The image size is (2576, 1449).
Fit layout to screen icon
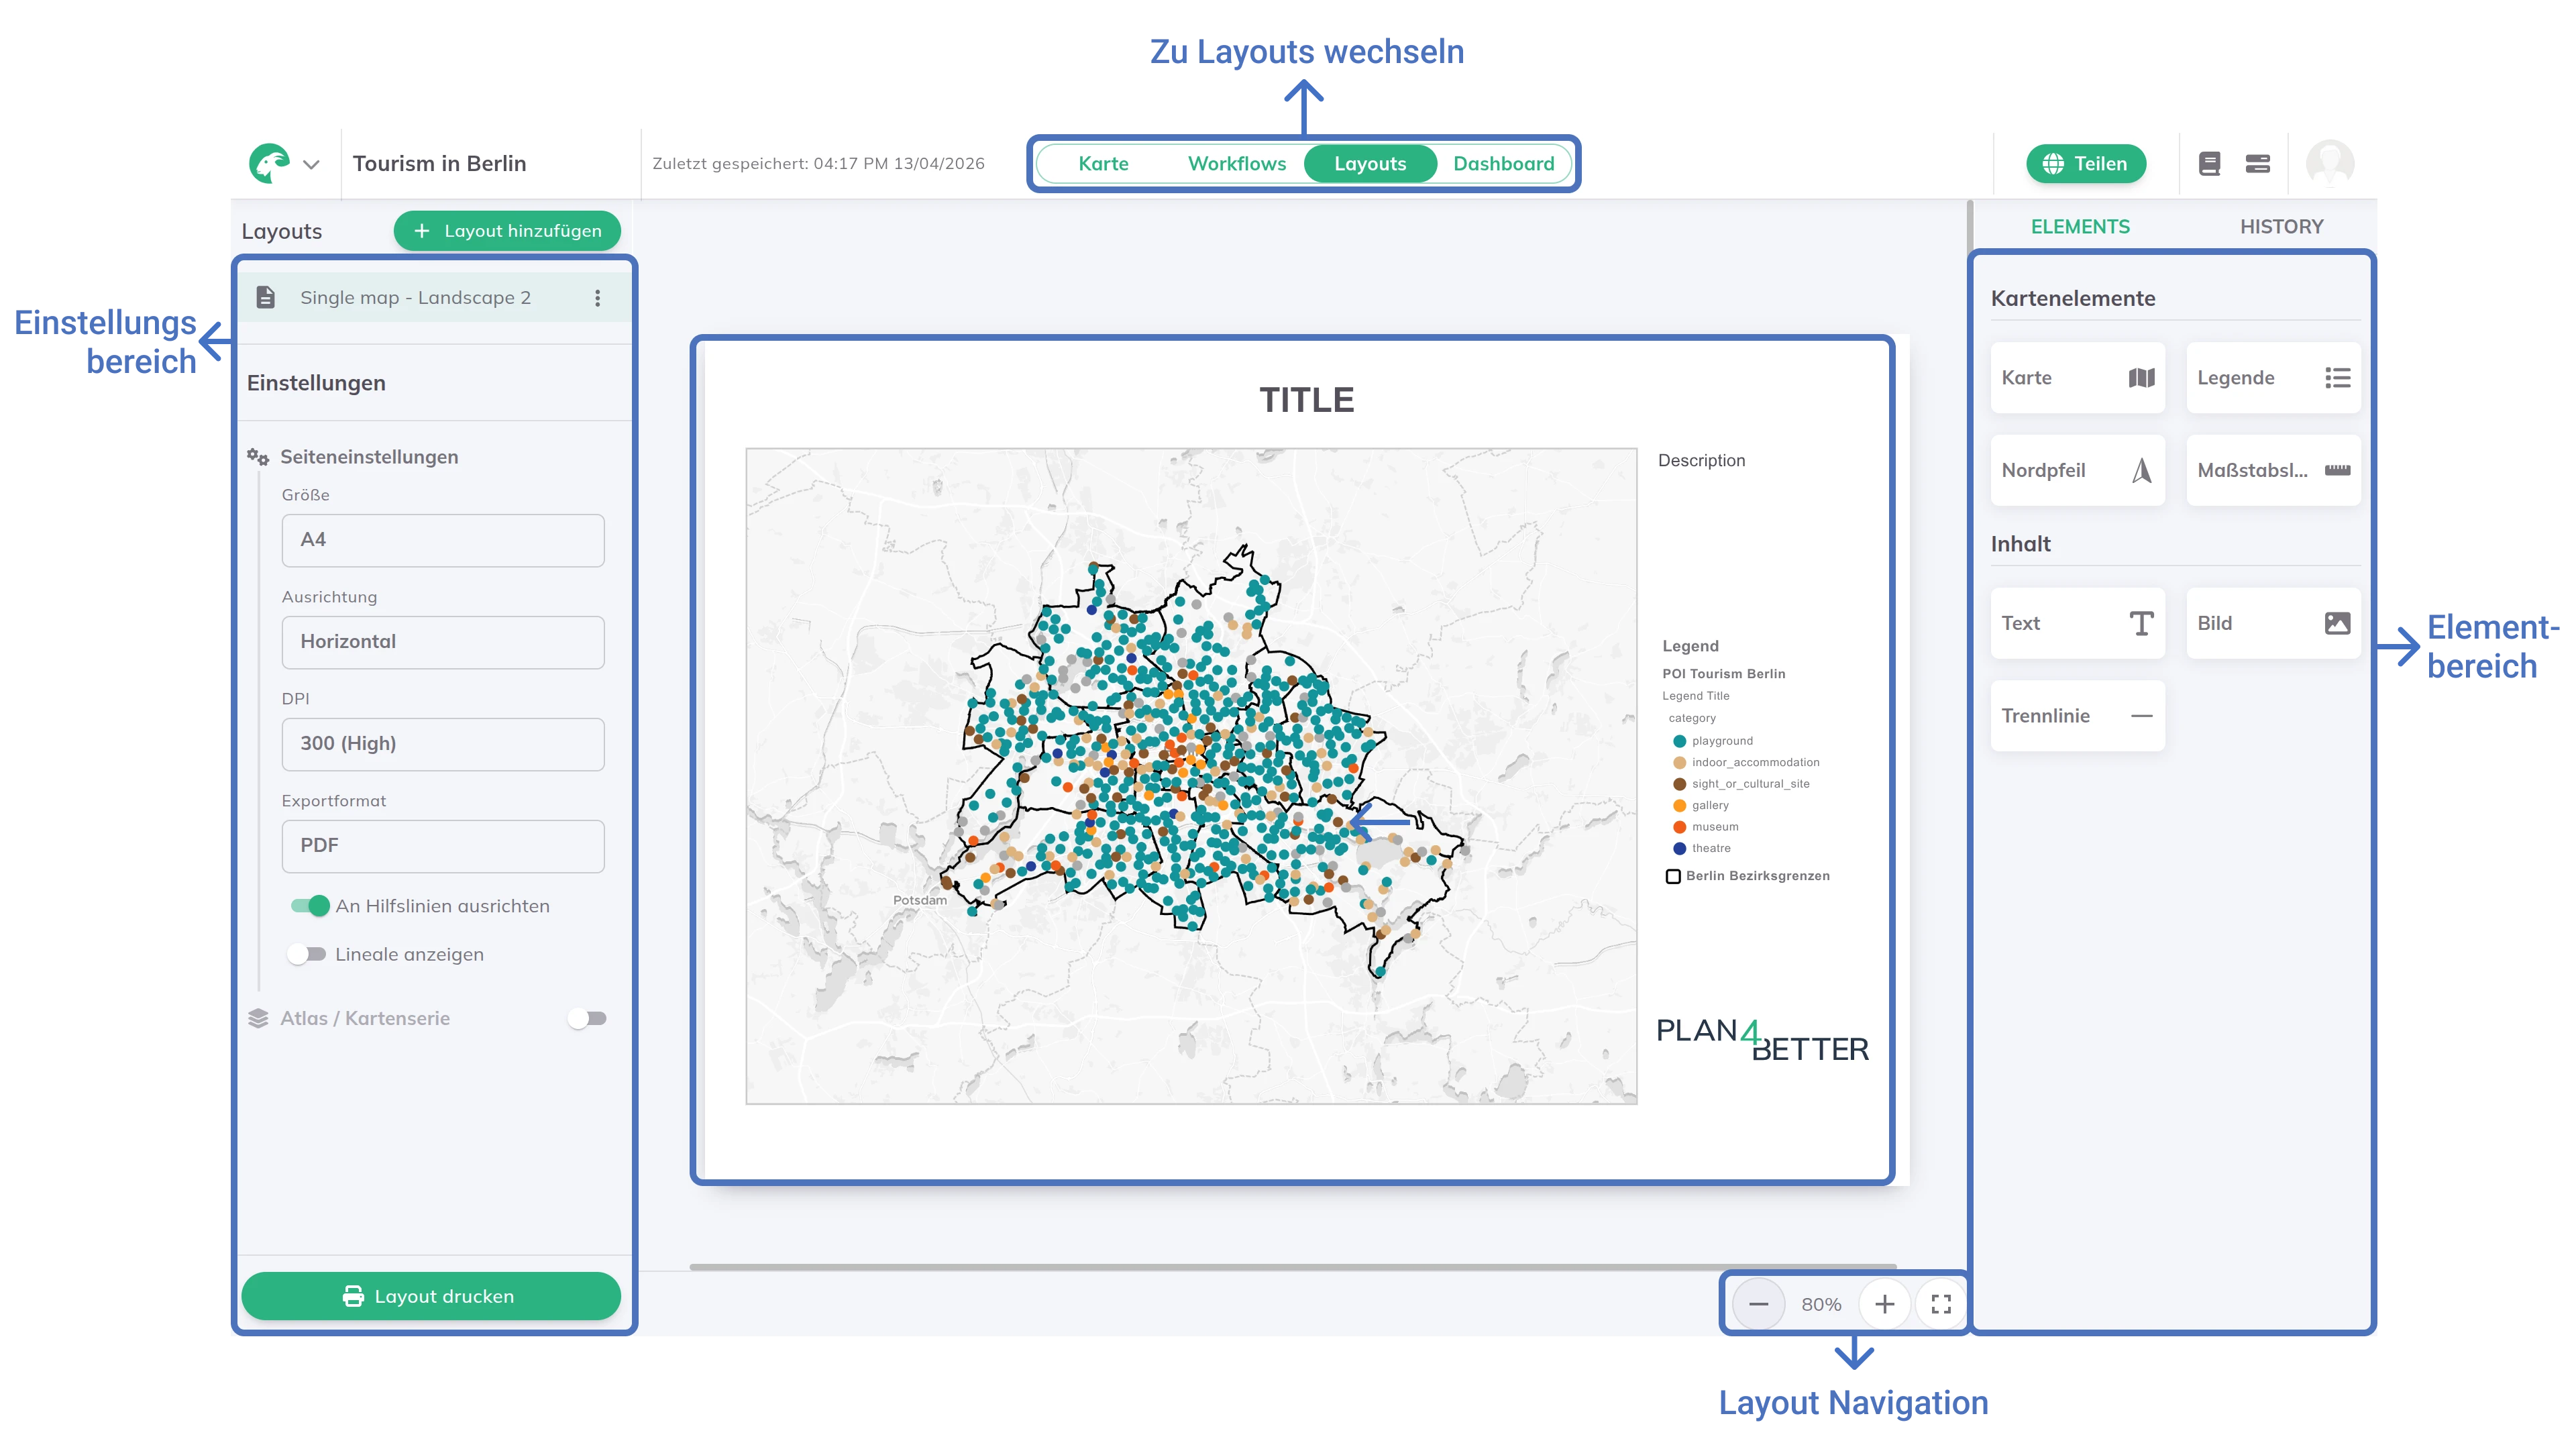1941,1304
